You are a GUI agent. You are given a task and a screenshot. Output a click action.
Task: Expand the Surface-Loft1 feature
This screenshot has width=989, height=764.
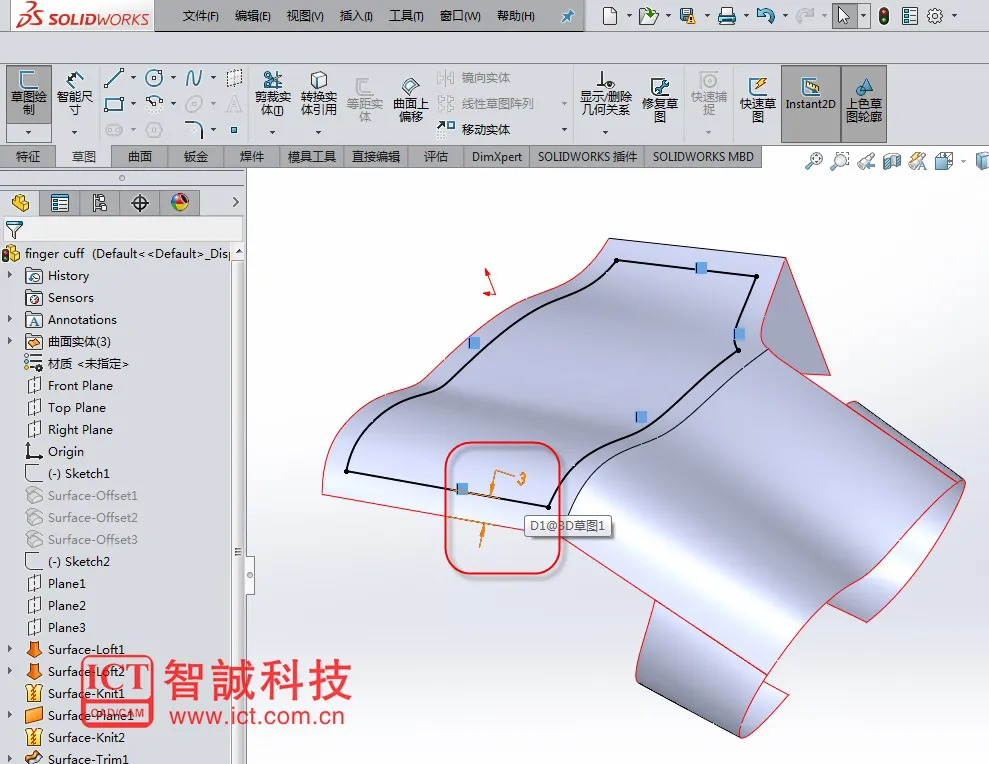9,649
